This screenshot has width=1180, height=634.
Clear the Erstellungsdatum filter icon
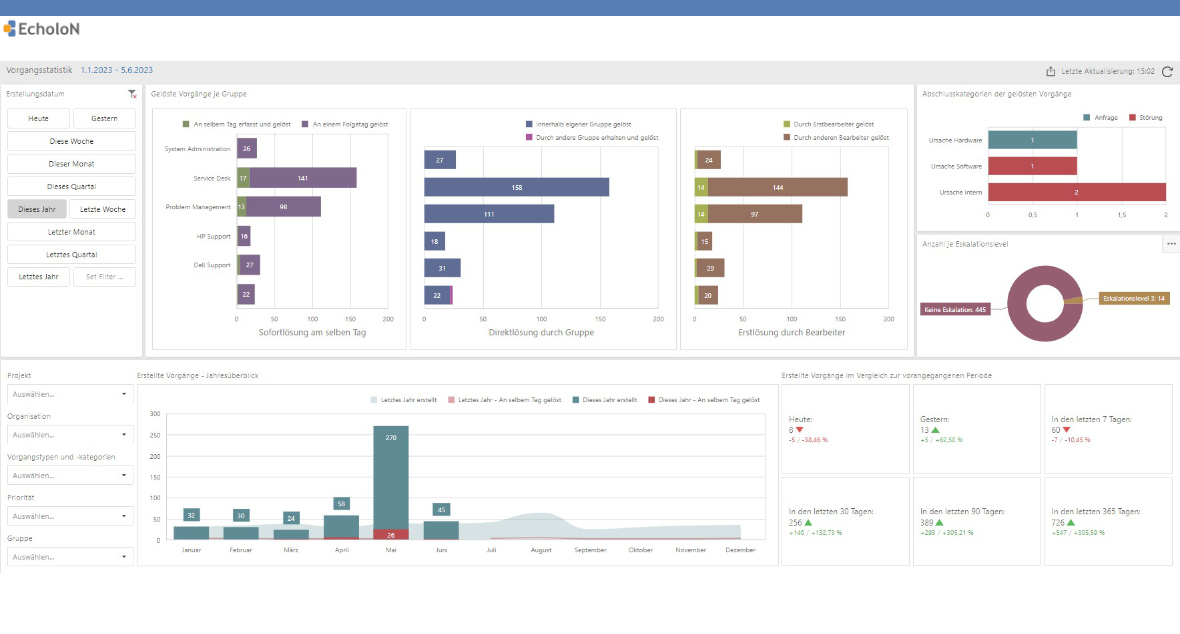(132, 94)
